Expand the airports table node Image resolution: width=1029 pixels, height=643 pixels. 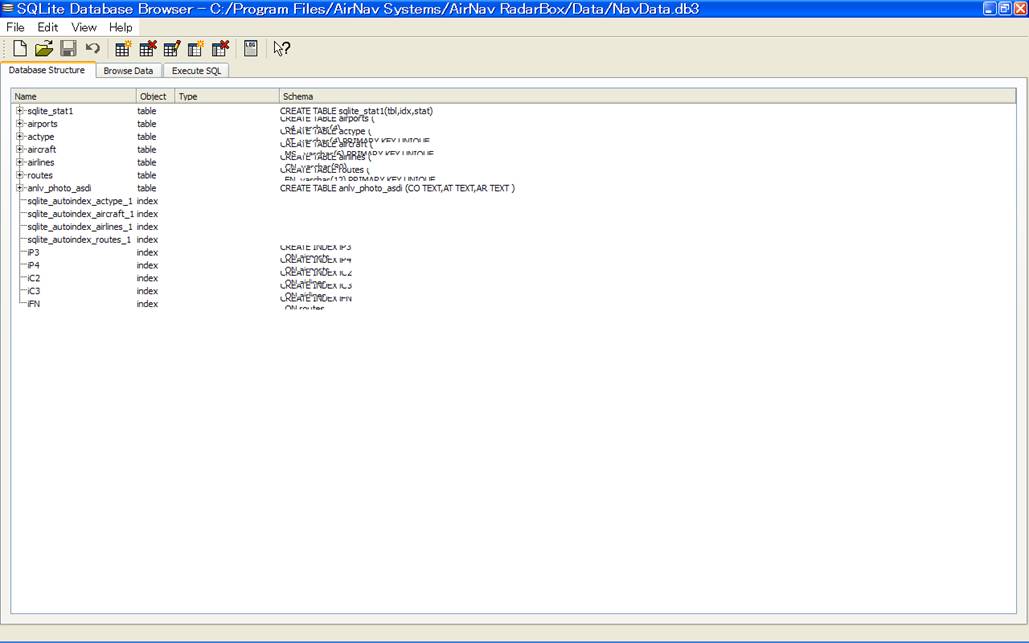pyautogui.click(x=20, y=123)
